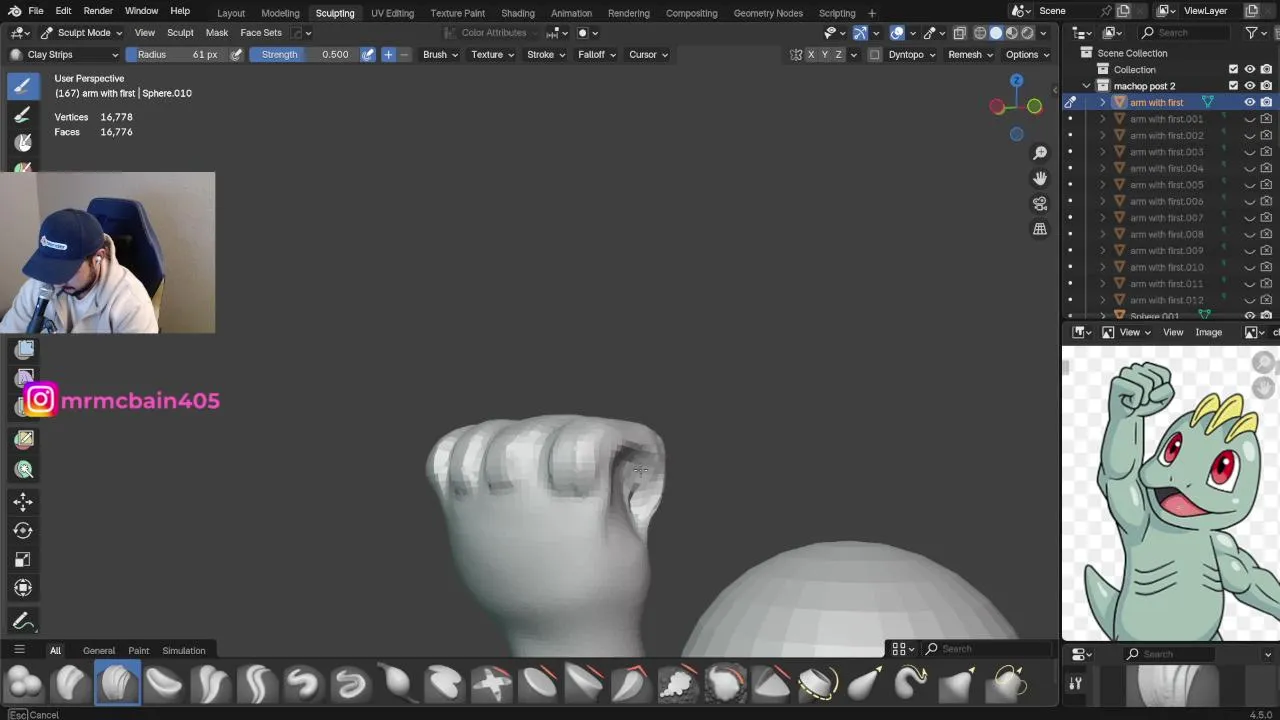Screen dimensions: 1280x720
Task: Open outliner filter funnel icon
Action: (x=1251, y=33)
